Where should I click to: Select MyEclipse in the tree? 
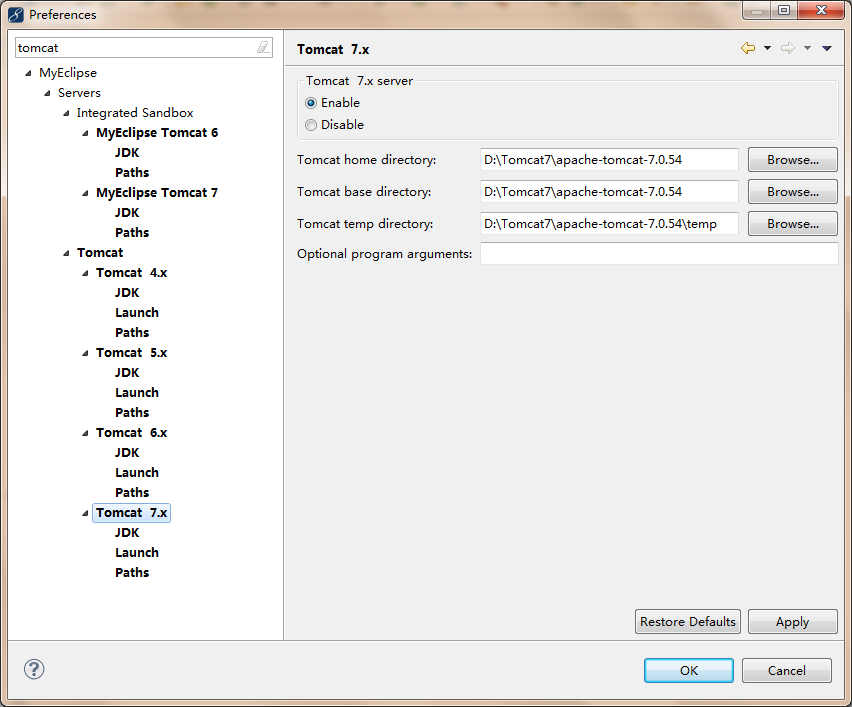(68, 73)
